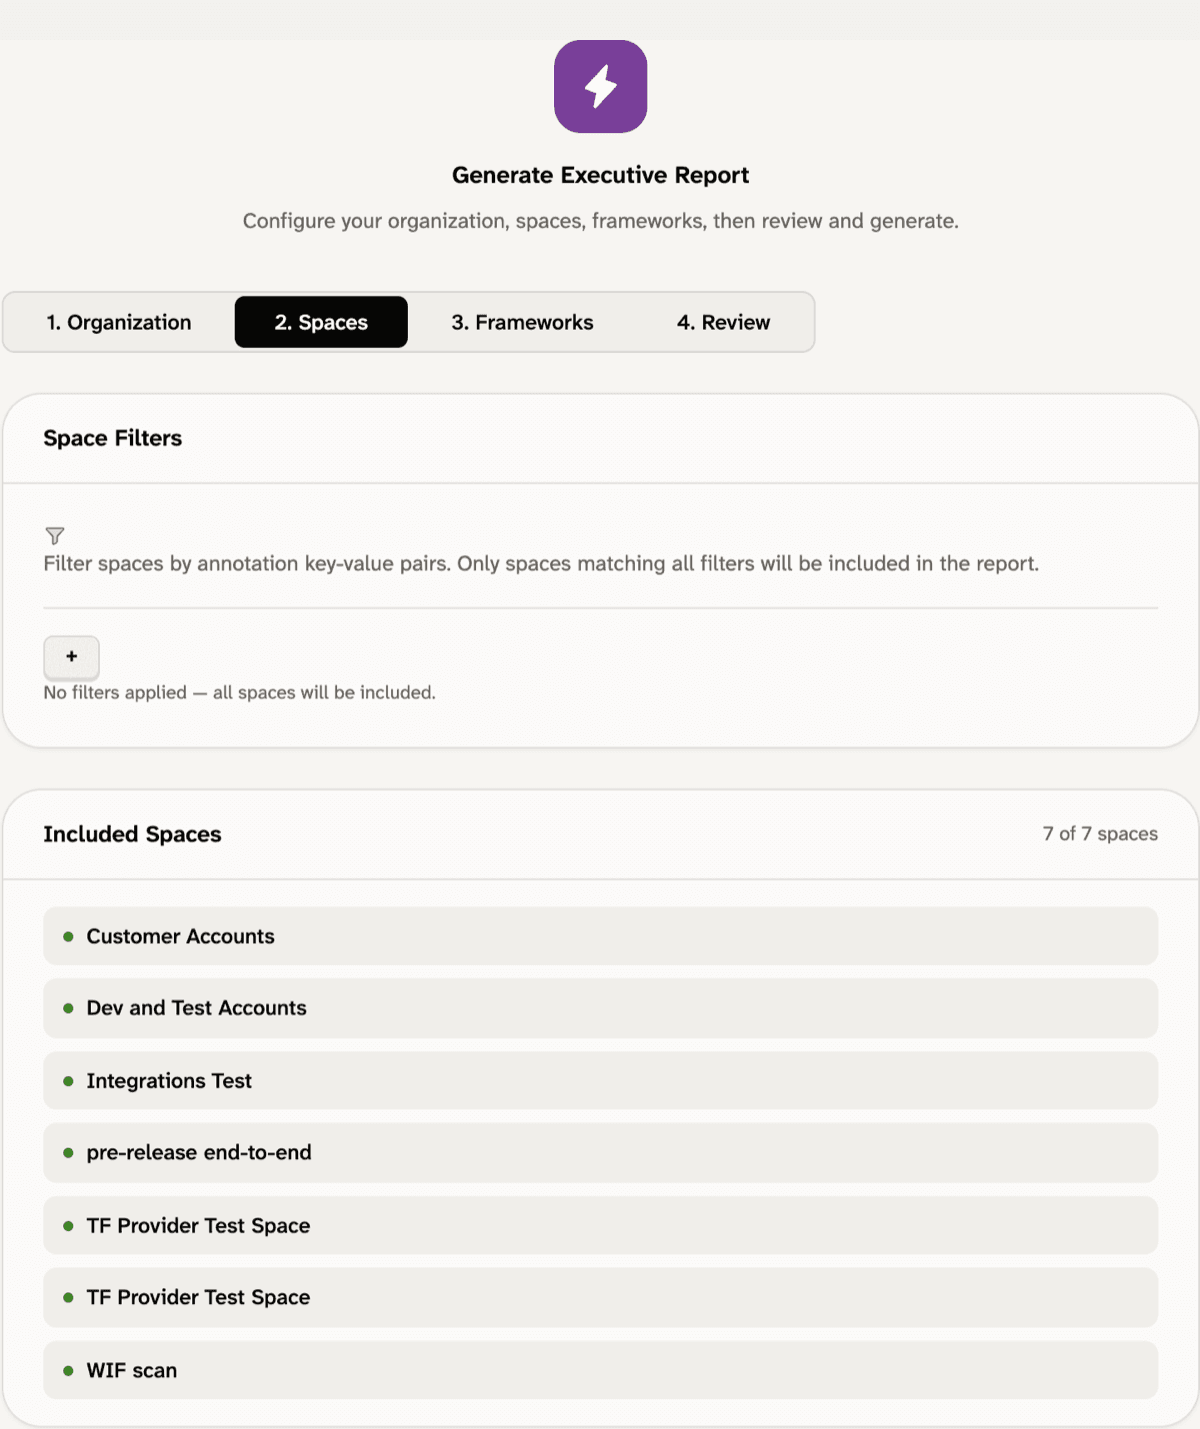Open the 3. Frameworks step
Image resolution: width=1200 pixels, height=1429 pixels.
point(522,322)
